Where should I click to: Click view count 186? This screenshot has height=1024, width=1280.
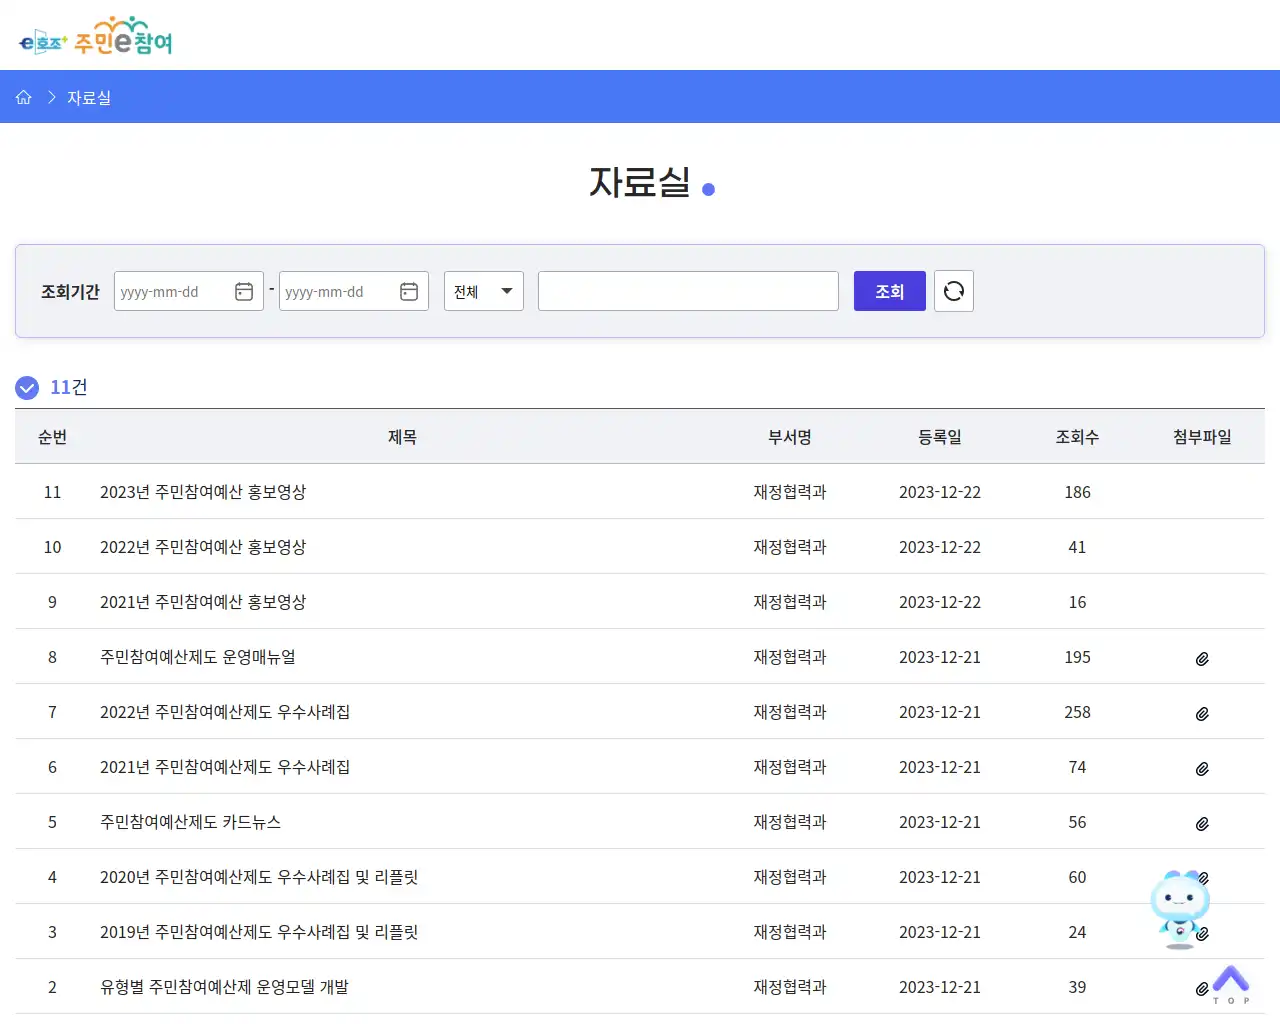tap(1077, 492)
